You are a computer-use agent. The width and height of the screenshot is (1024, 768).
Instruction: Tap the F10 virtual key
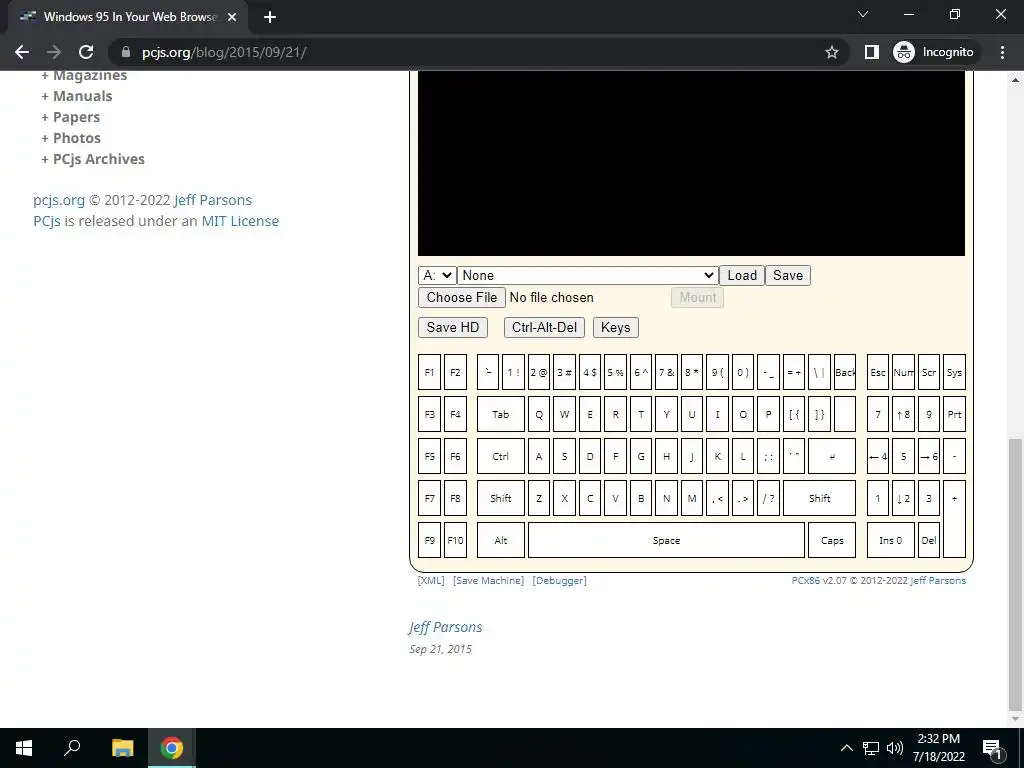(455, 540)
